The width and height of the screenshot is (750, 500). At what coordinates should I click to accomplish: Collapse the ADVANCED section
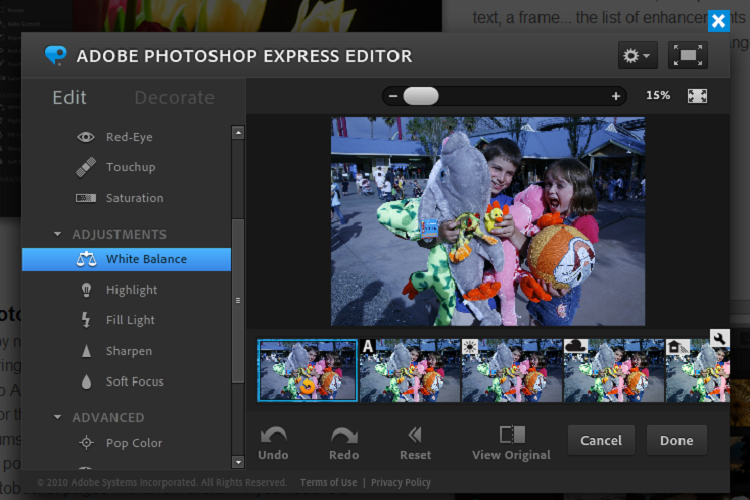(x=57, y=417)
